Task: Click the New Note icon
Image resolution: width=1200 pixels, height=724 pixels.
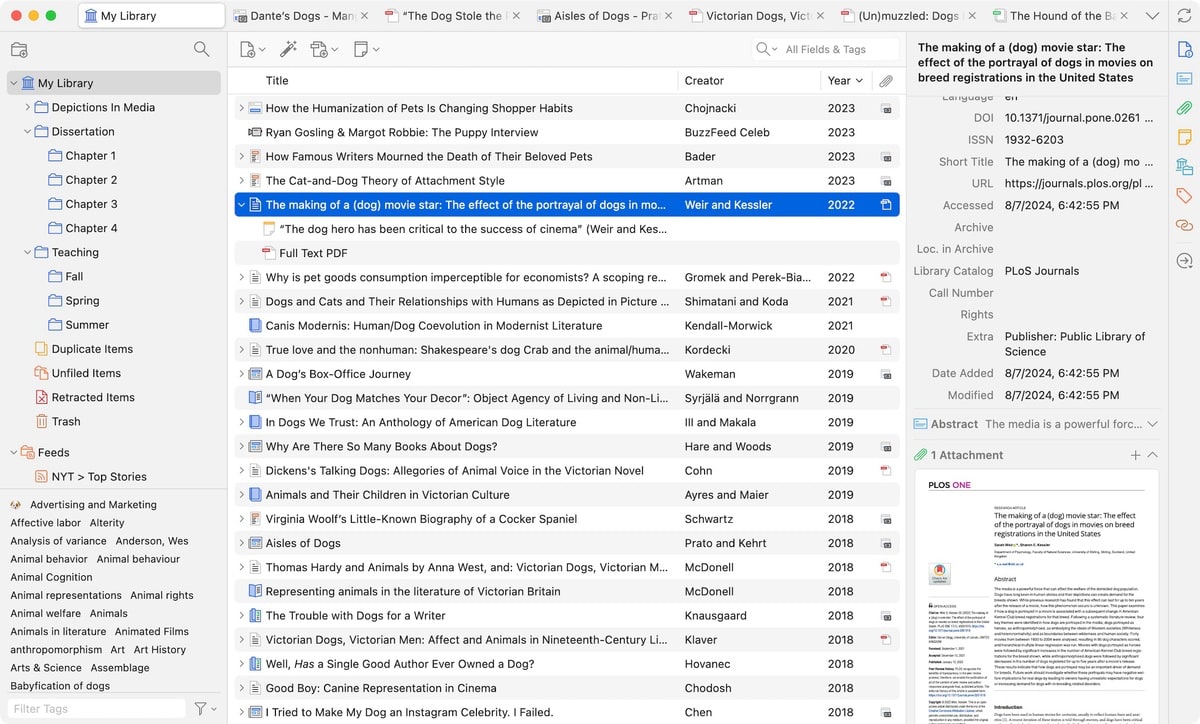Action: click(x=362, y=48)
